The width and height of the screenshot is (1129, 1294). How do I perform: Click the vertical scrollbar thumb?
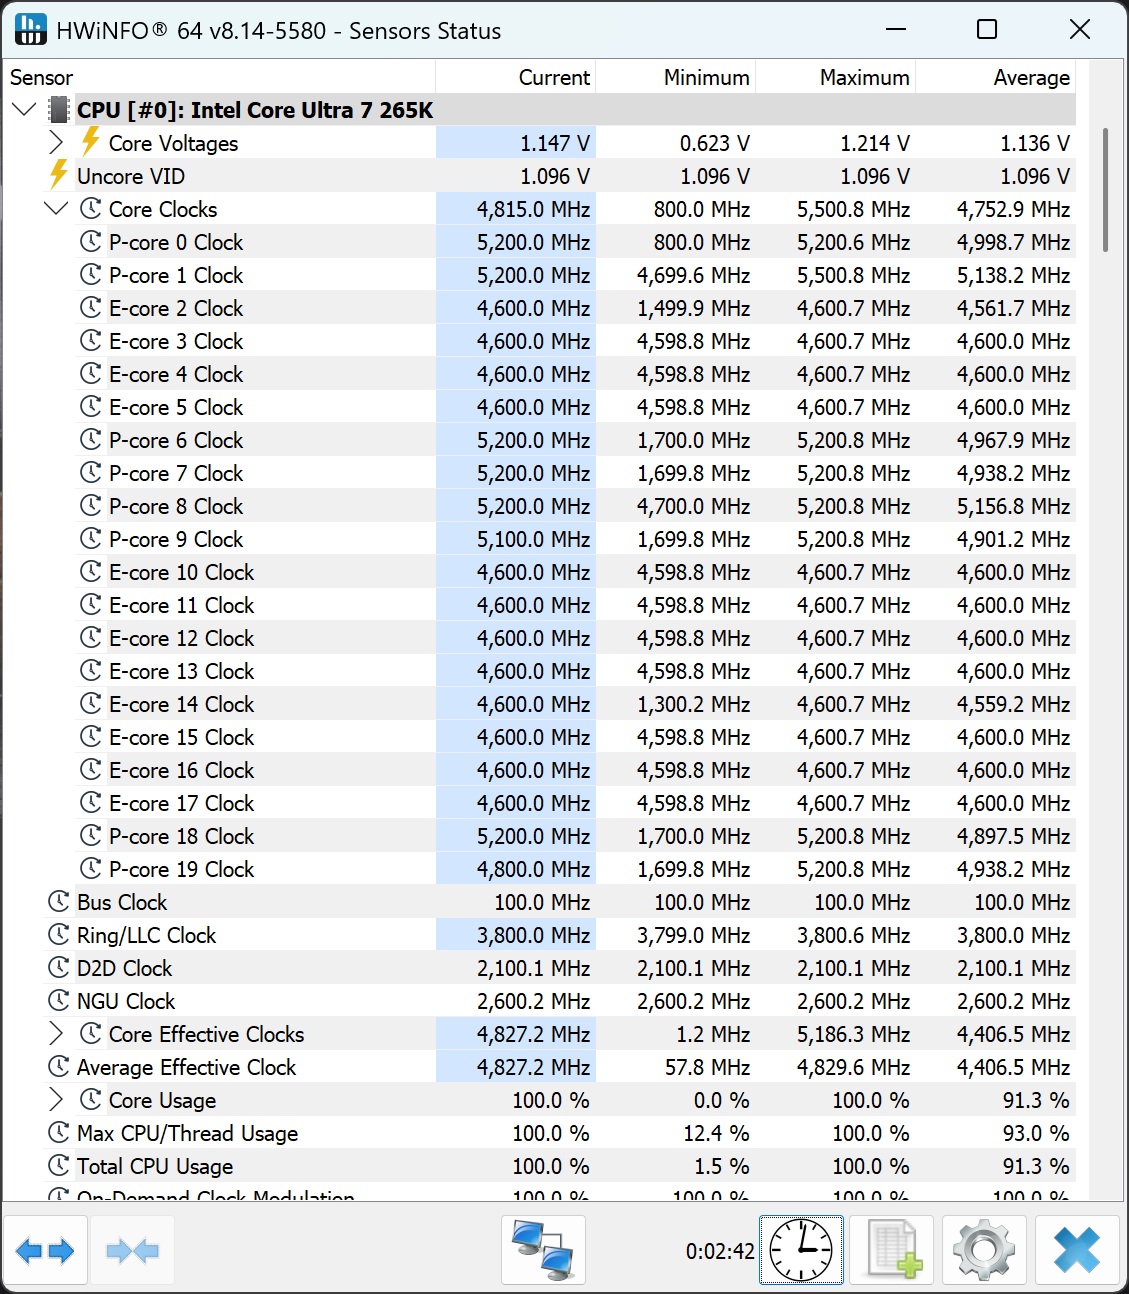[x=1105, y=190]
